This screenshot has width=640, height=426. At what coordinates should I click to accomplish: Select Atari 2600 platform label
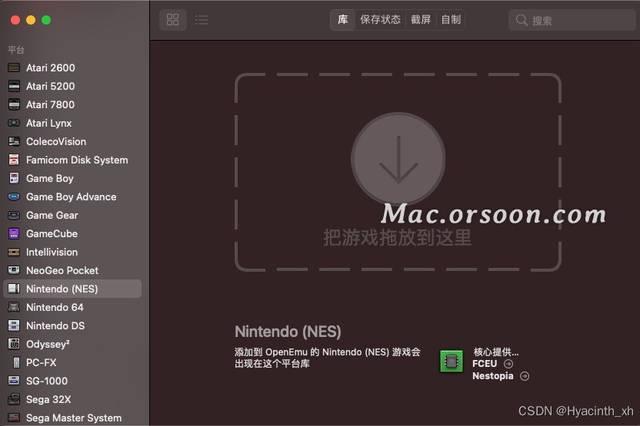[x=51, y=68]
